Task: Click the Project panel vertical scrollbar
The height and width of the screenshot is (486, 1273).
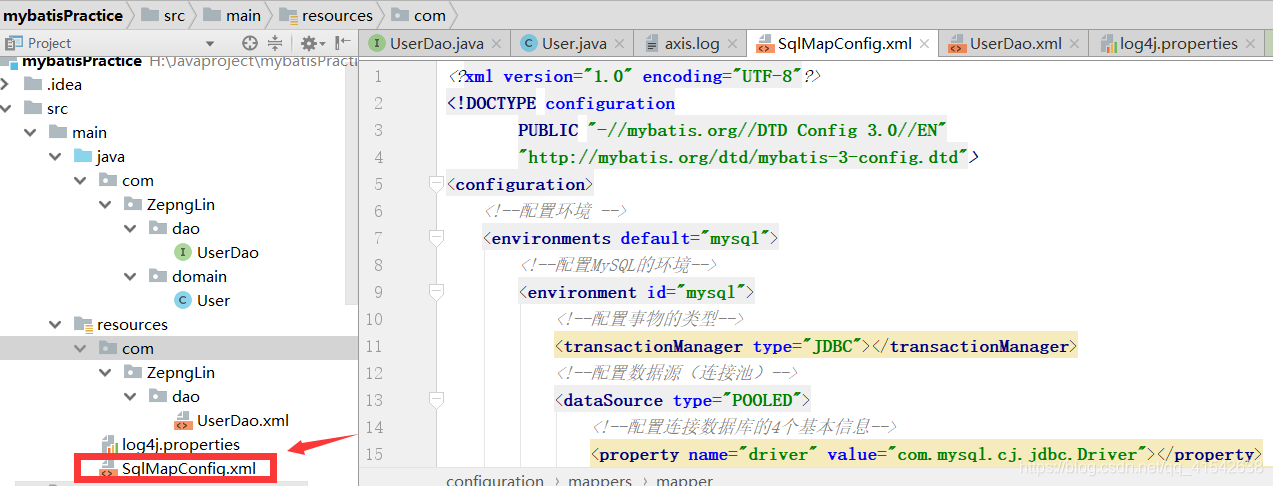Action: (x=351, y=180)
